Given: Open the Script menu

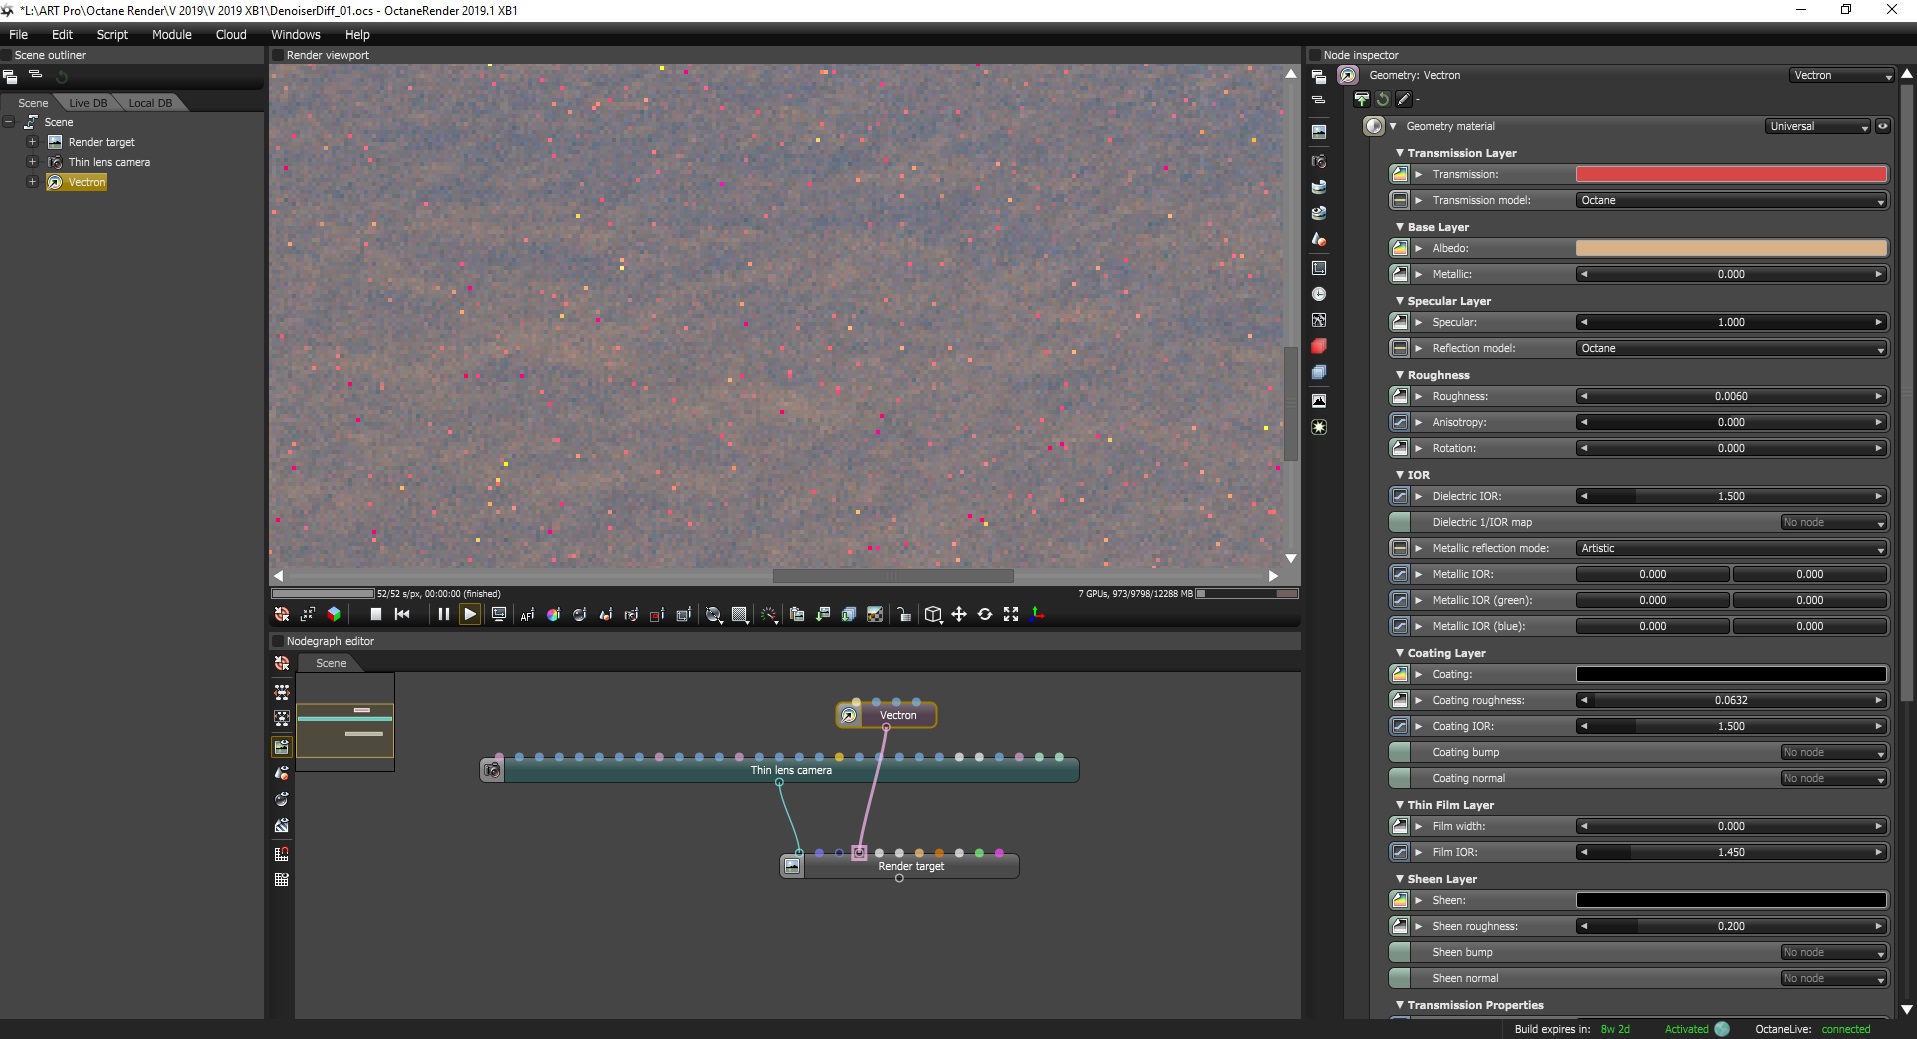Looking at the screenshot, I should [x=112, y=34].
